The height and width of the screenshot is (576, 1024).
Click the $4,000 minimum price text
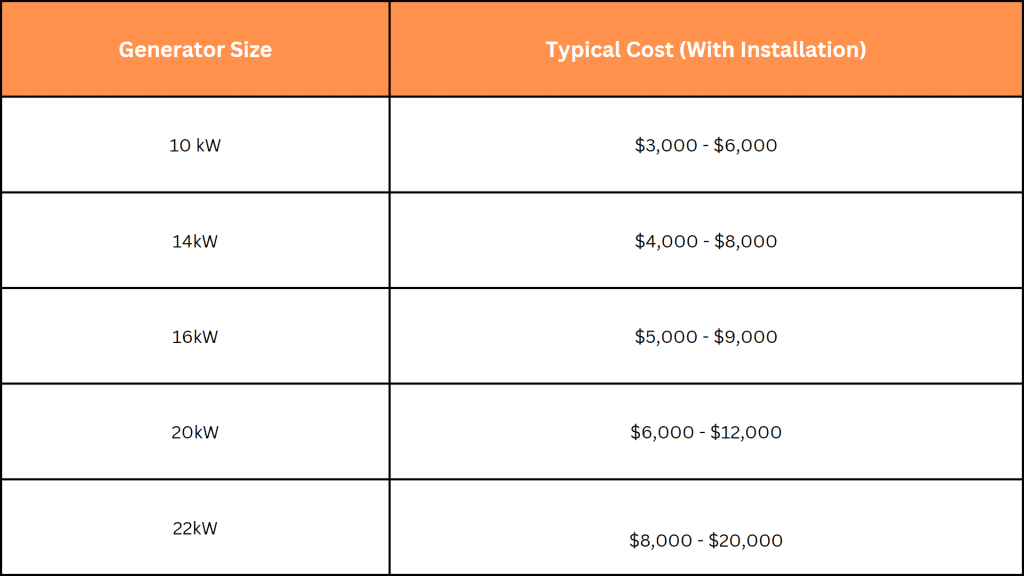coord(666,241)
